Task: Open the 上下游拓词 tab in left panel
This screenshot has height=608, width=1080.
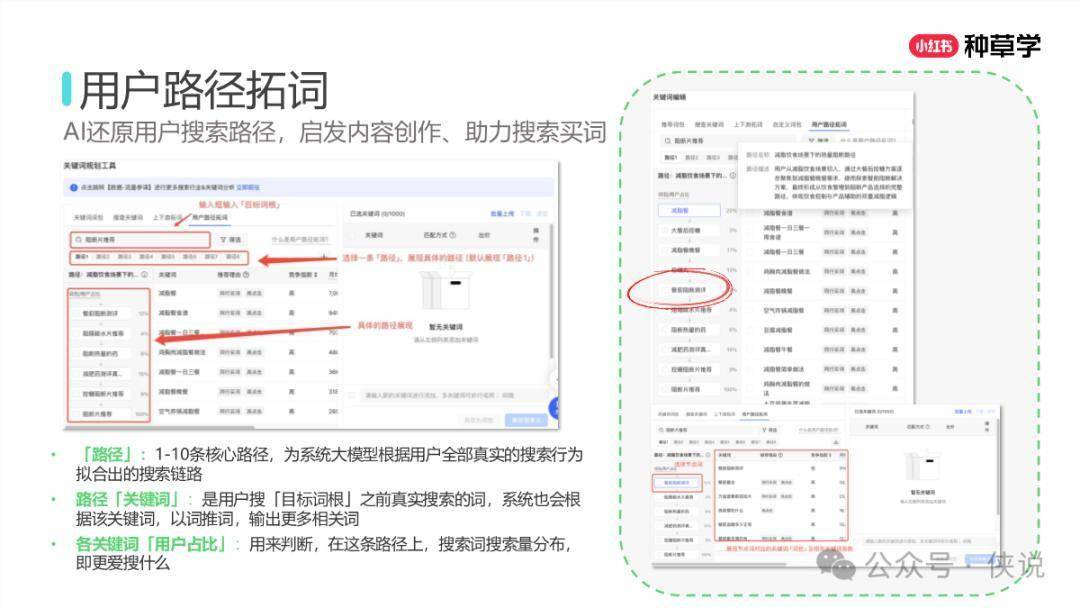Action: [167, 217]
